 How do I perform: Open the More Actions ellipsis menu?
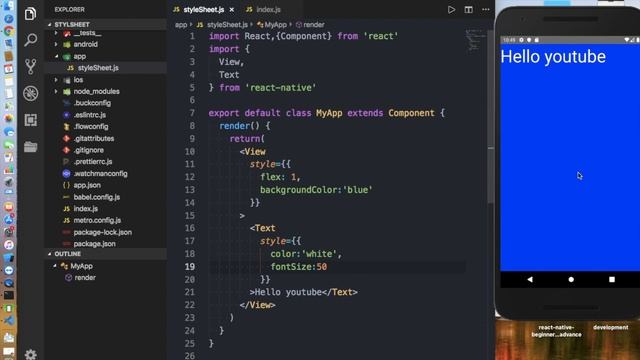485,9
